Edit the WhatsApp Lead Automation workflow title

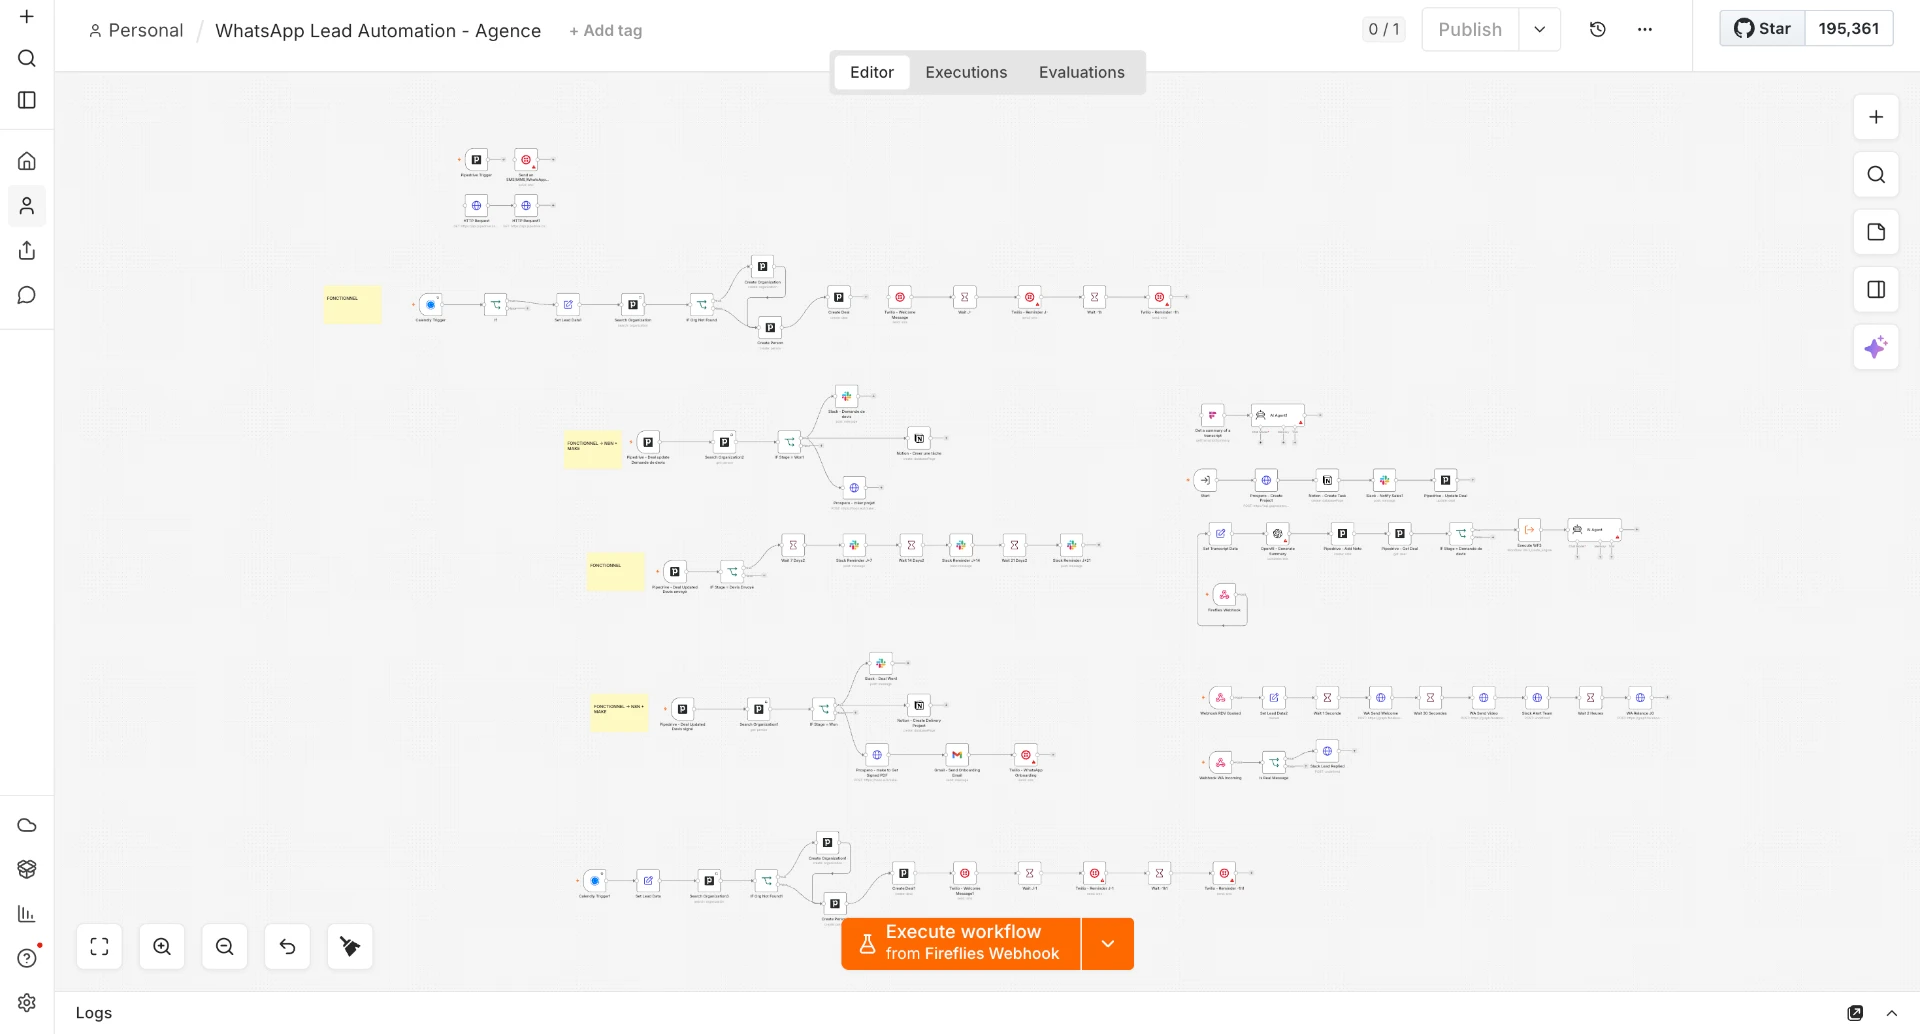click(x=378, y=31)
